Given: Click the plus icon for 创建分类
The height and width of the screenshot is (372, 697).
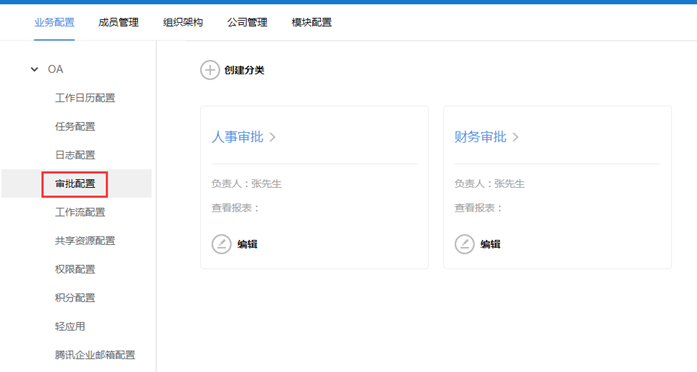Looking at the screenshot, I should [x=210, y=70].
